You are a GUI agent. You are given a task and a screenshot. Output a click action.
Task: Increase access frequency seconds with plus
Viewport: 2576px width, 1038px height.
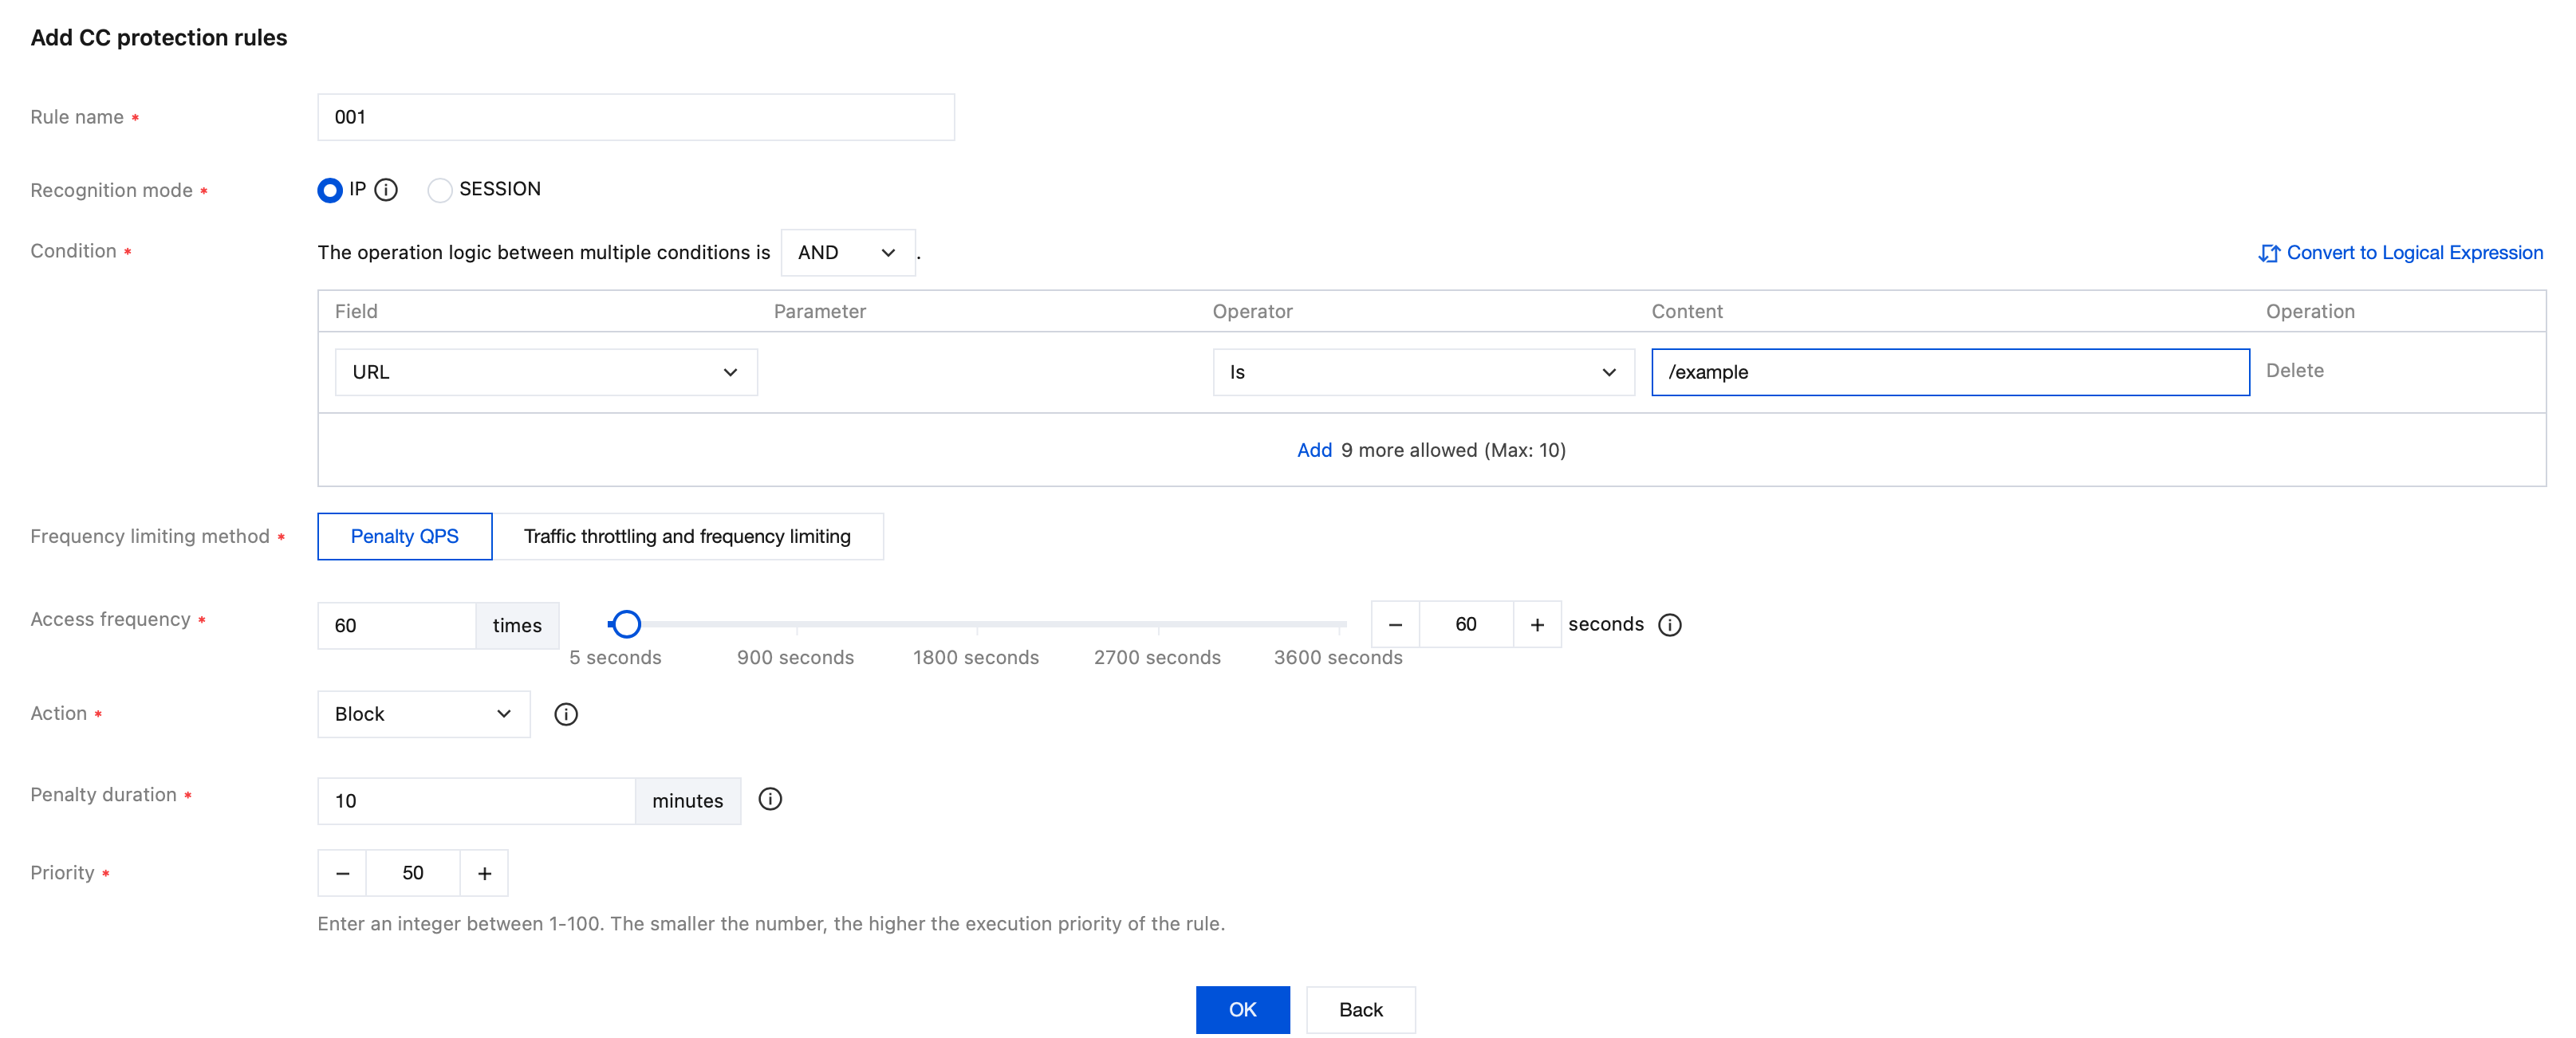click(x=1536, y=624)
